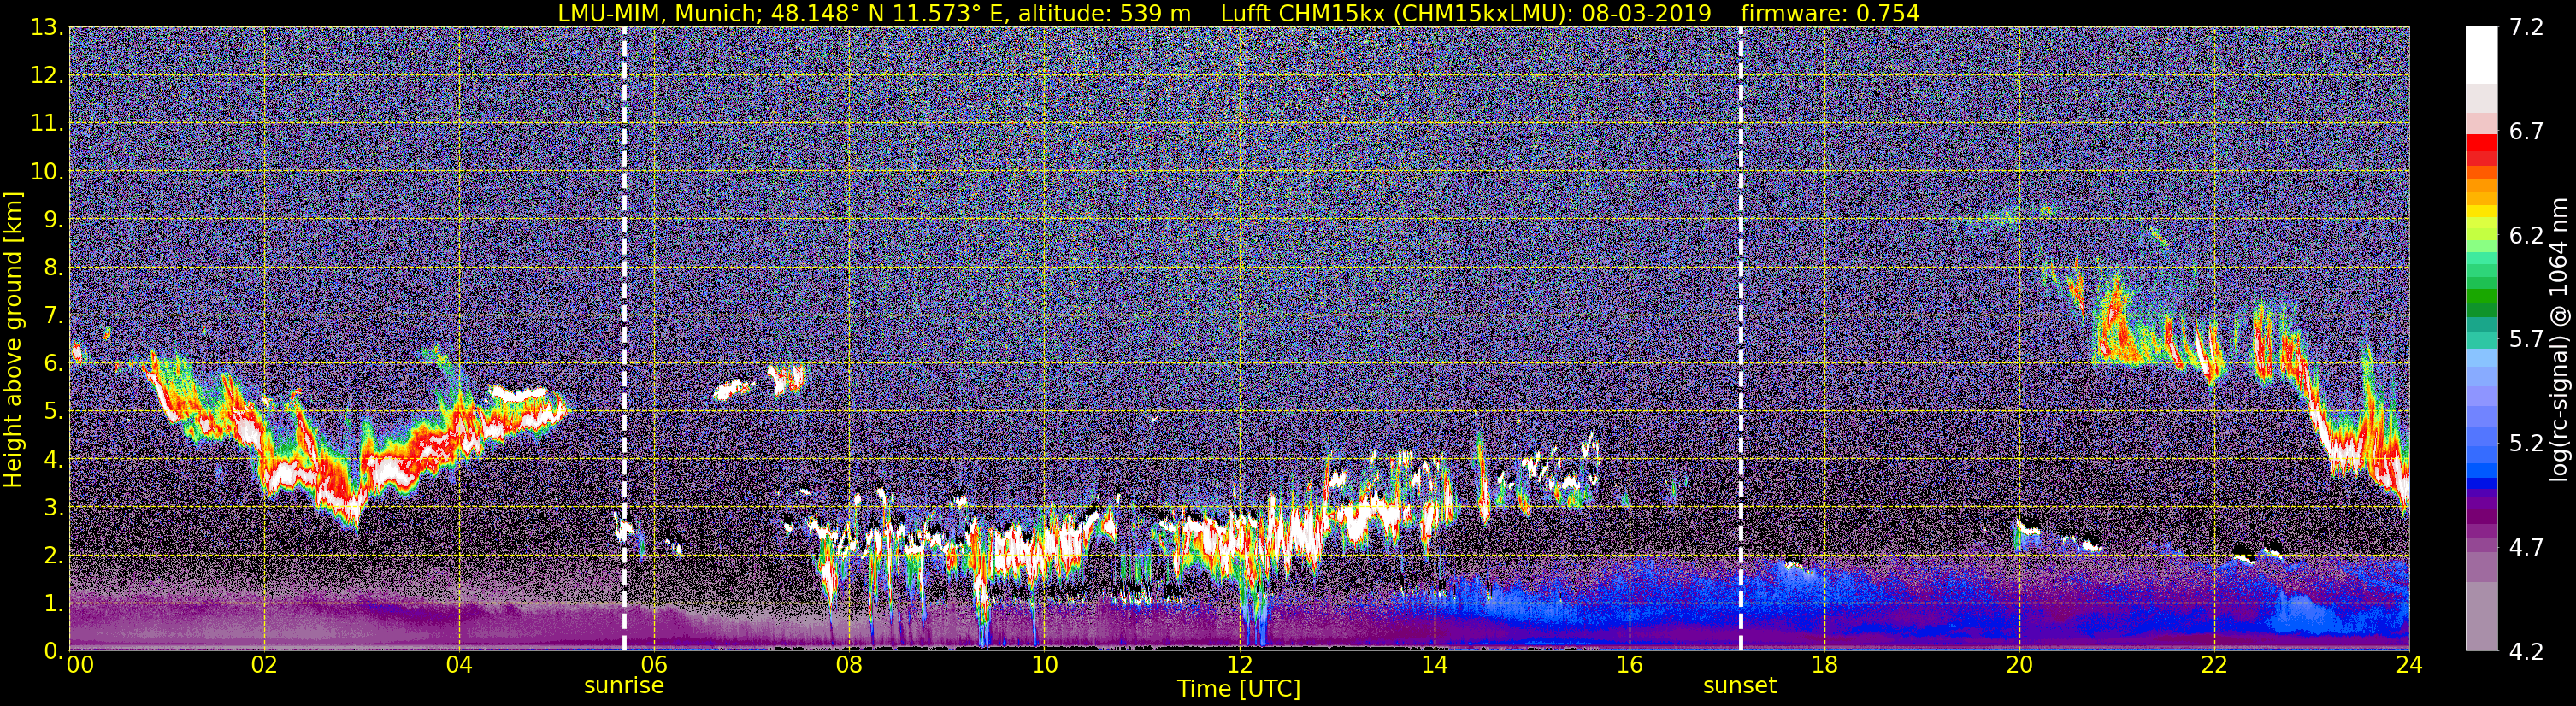
Task: Click the 00 tick label on time axis
Action: click(80, 665)
